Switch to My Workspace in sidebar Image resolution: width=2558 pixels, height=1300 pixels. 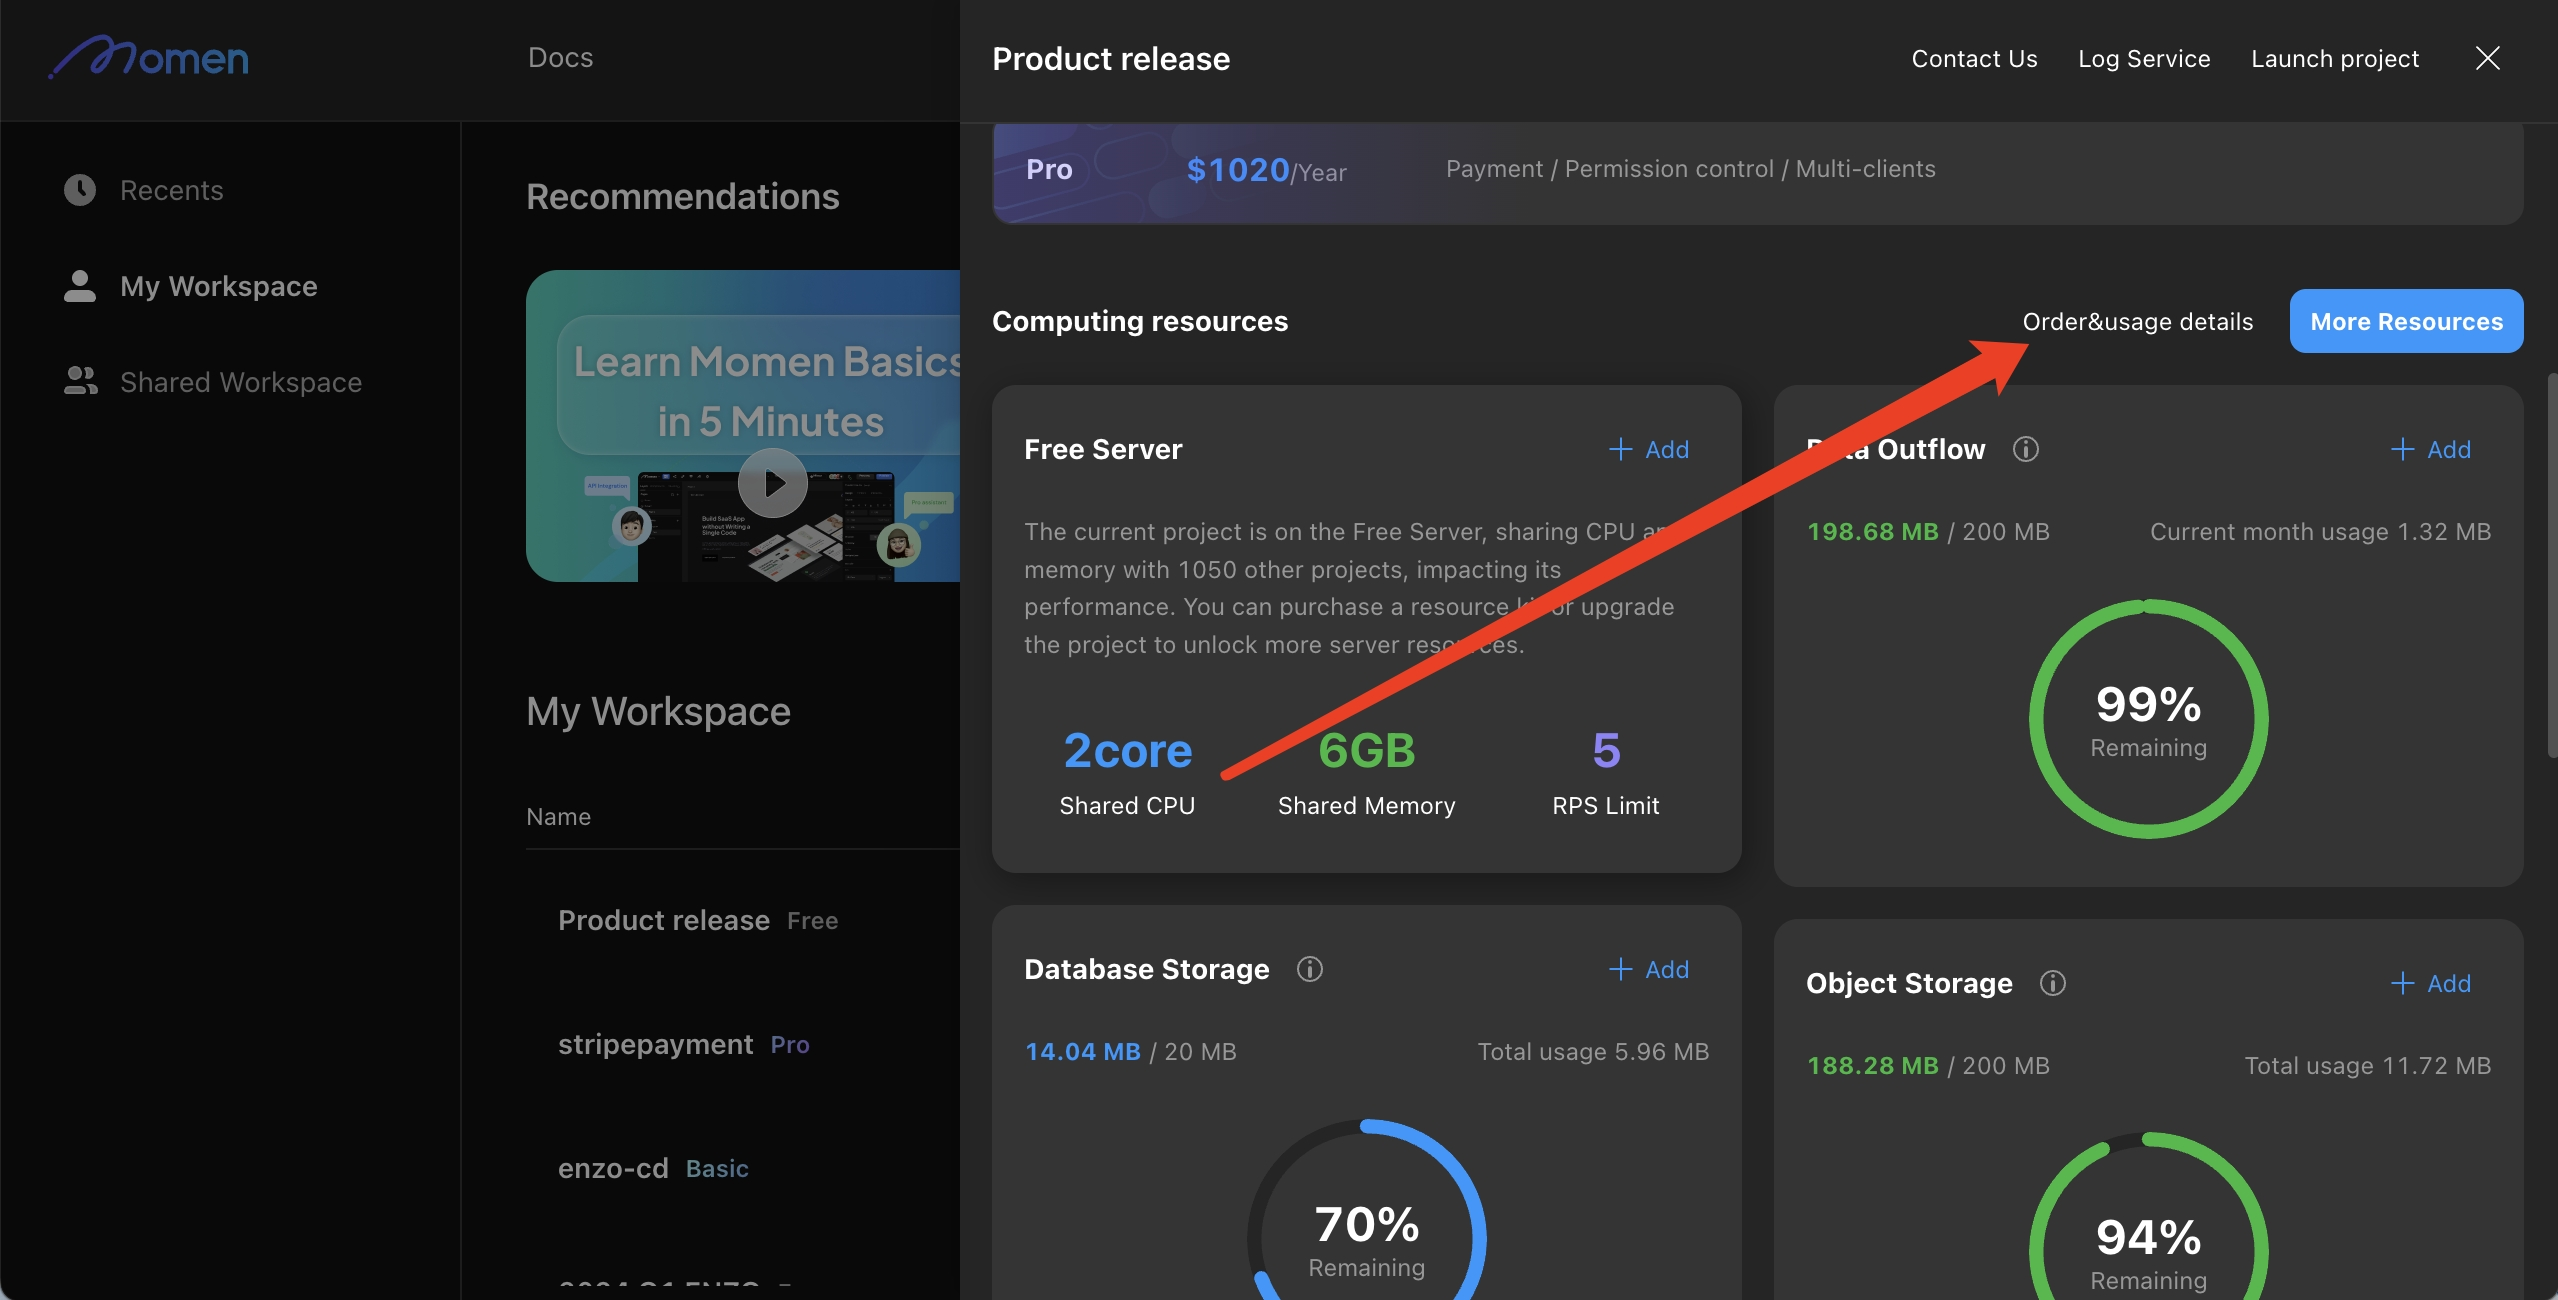[218, 286]
